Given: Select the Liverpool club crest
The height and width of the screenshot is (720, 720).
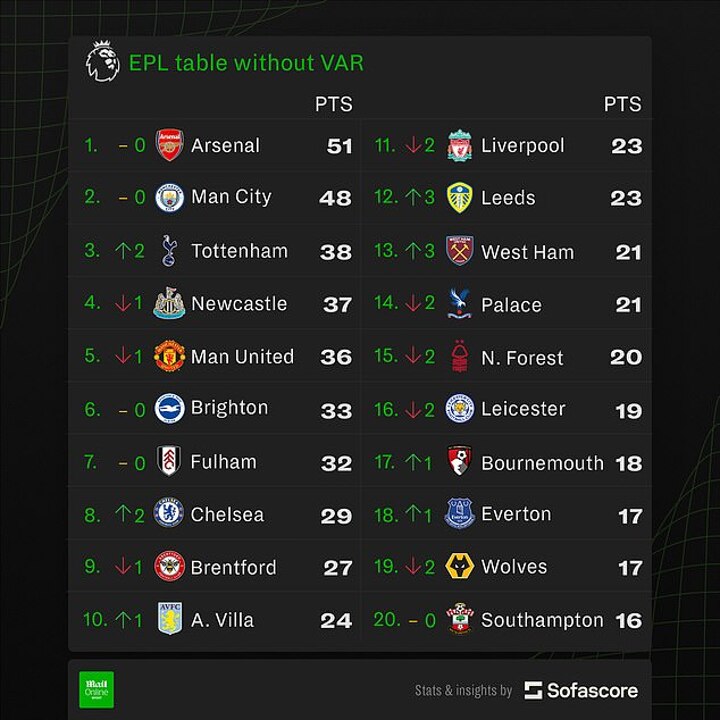Looking at the screenshot, I should (x=459, y=146).
